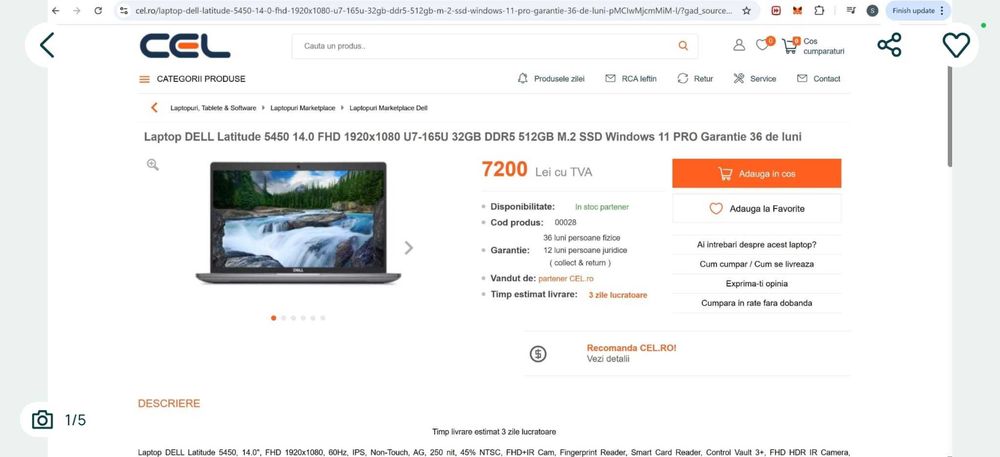Reload the page in the browser

pyautogui.click(x=98, y=11)
